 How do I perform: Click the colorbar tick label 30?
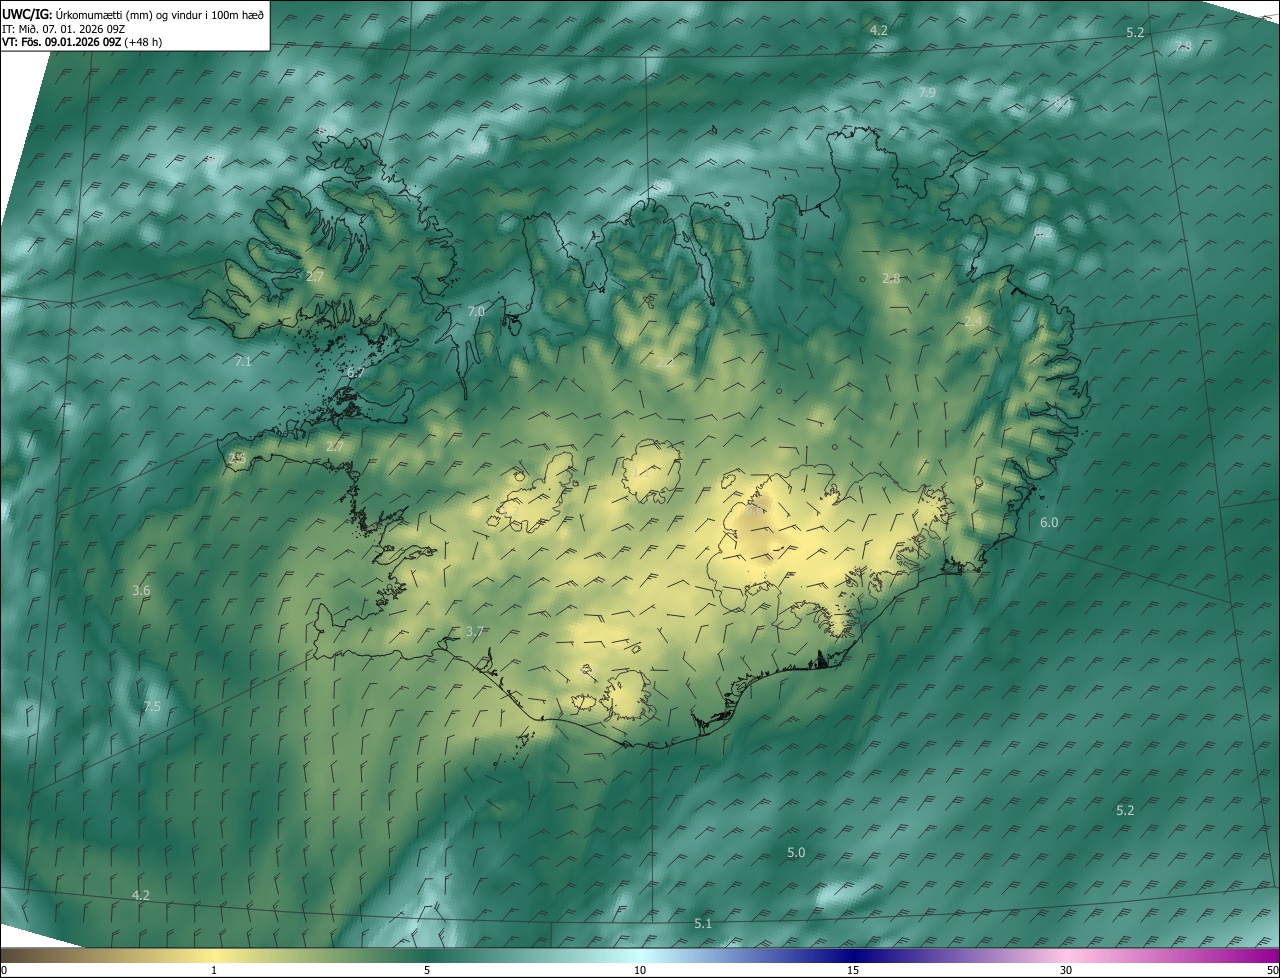click(x=1066, y=971)
